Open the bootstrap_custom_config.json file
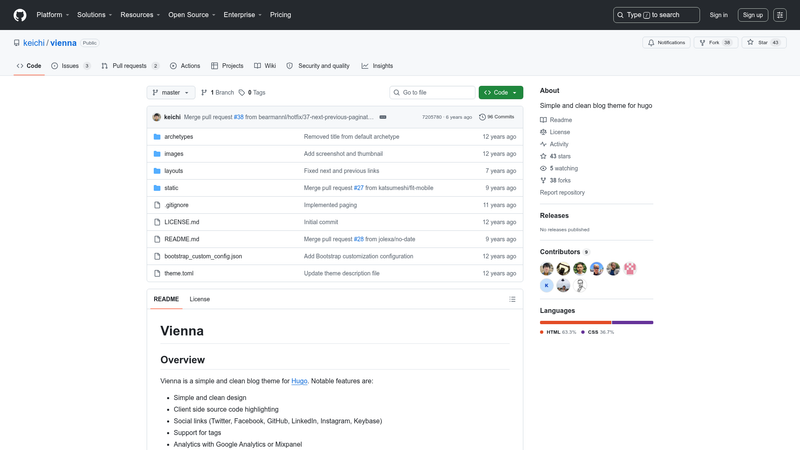 pyautogui.click(x=203, y=256)
